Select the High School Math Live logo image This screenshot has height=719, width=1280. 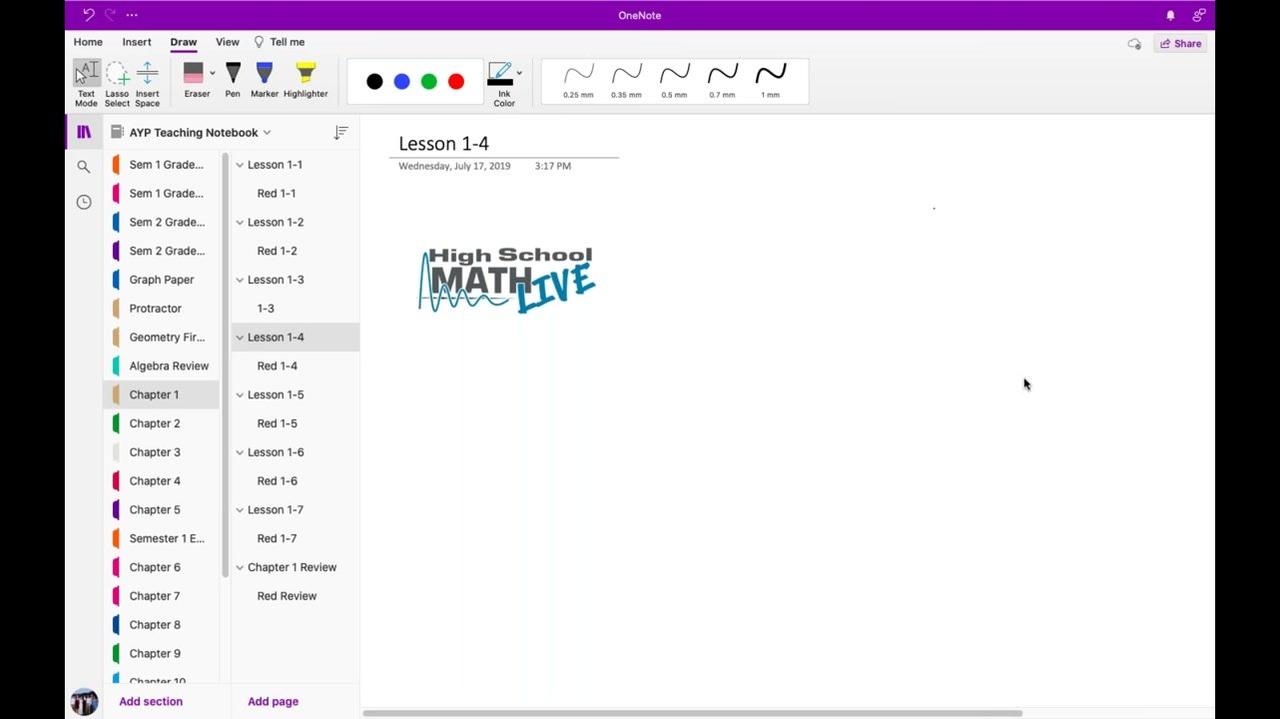click(x=507, y=280)
